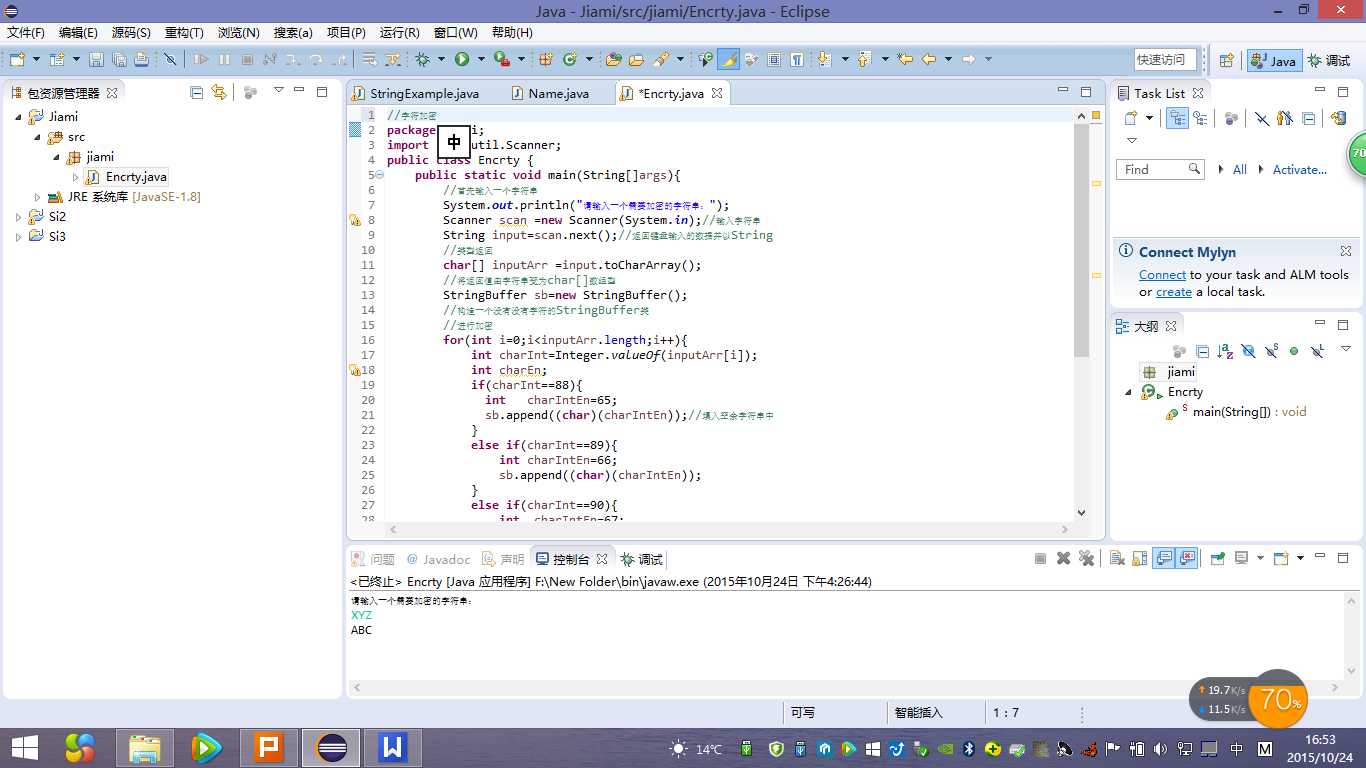This screenshot has width=1366, height=768.
Task: Click the Save icon in the toolbar
Action: tap(96, 60)
